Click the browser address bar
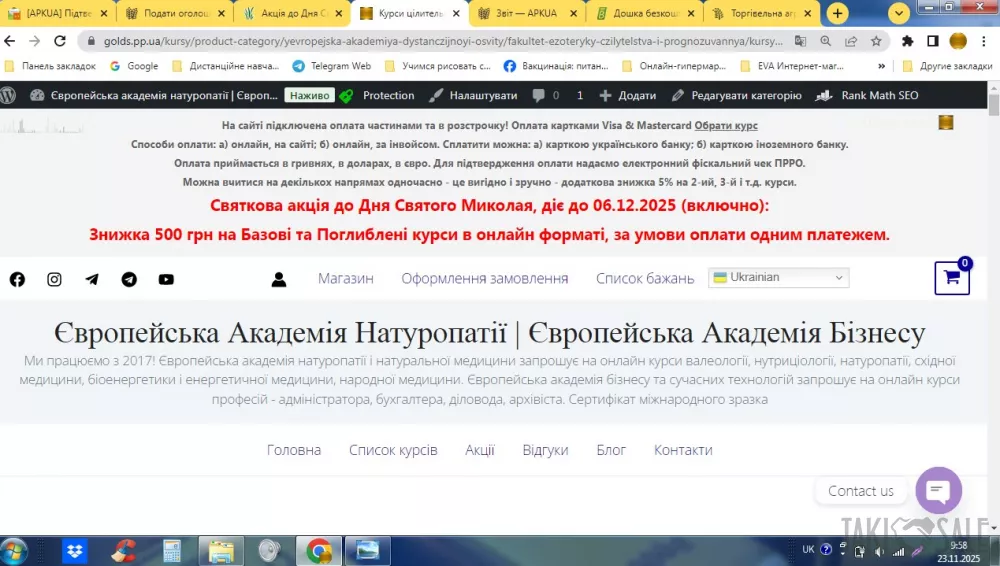The image size is (1000, 566). [430, 41]
